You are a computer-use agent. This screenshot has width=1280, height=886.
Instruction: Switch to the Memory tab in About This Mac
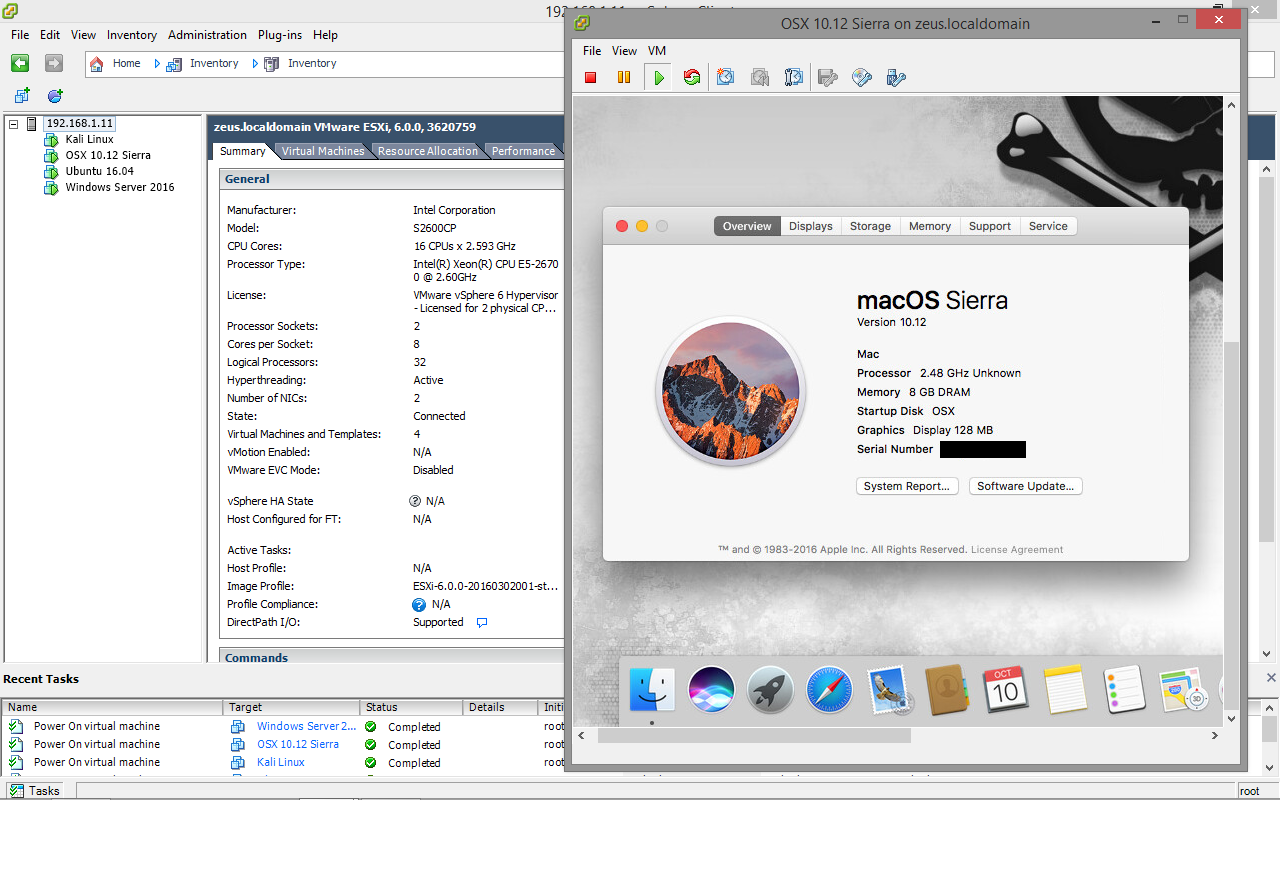click(930, 226)
